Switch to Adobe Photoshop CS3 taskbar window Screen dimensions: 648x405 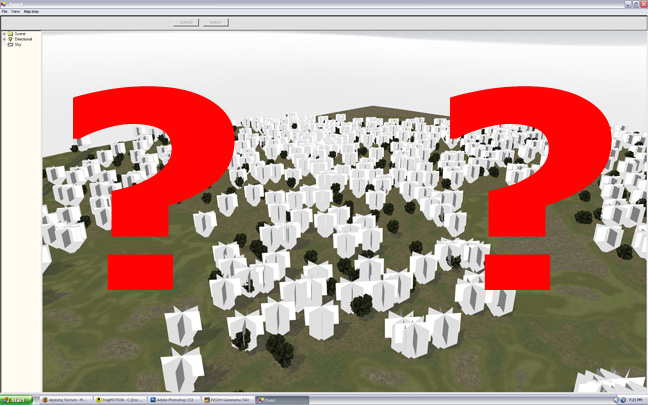[x=174, y=400]
